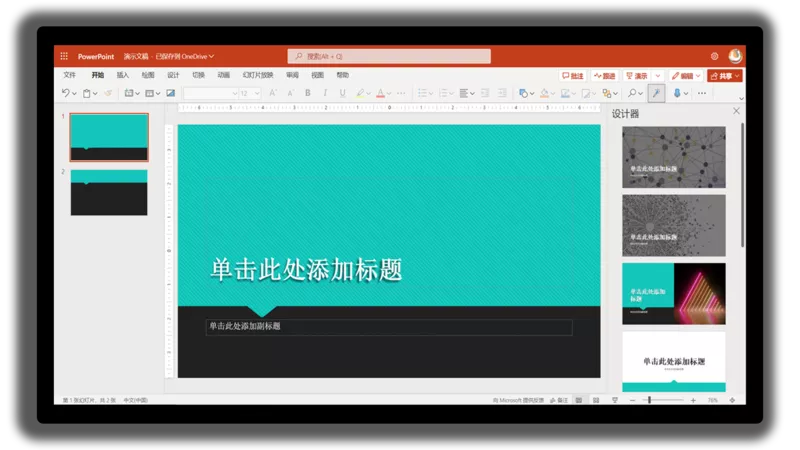This screenshot has height=450, width=800.
Task: Close the Designer pane with X
Action: point(737,112)
